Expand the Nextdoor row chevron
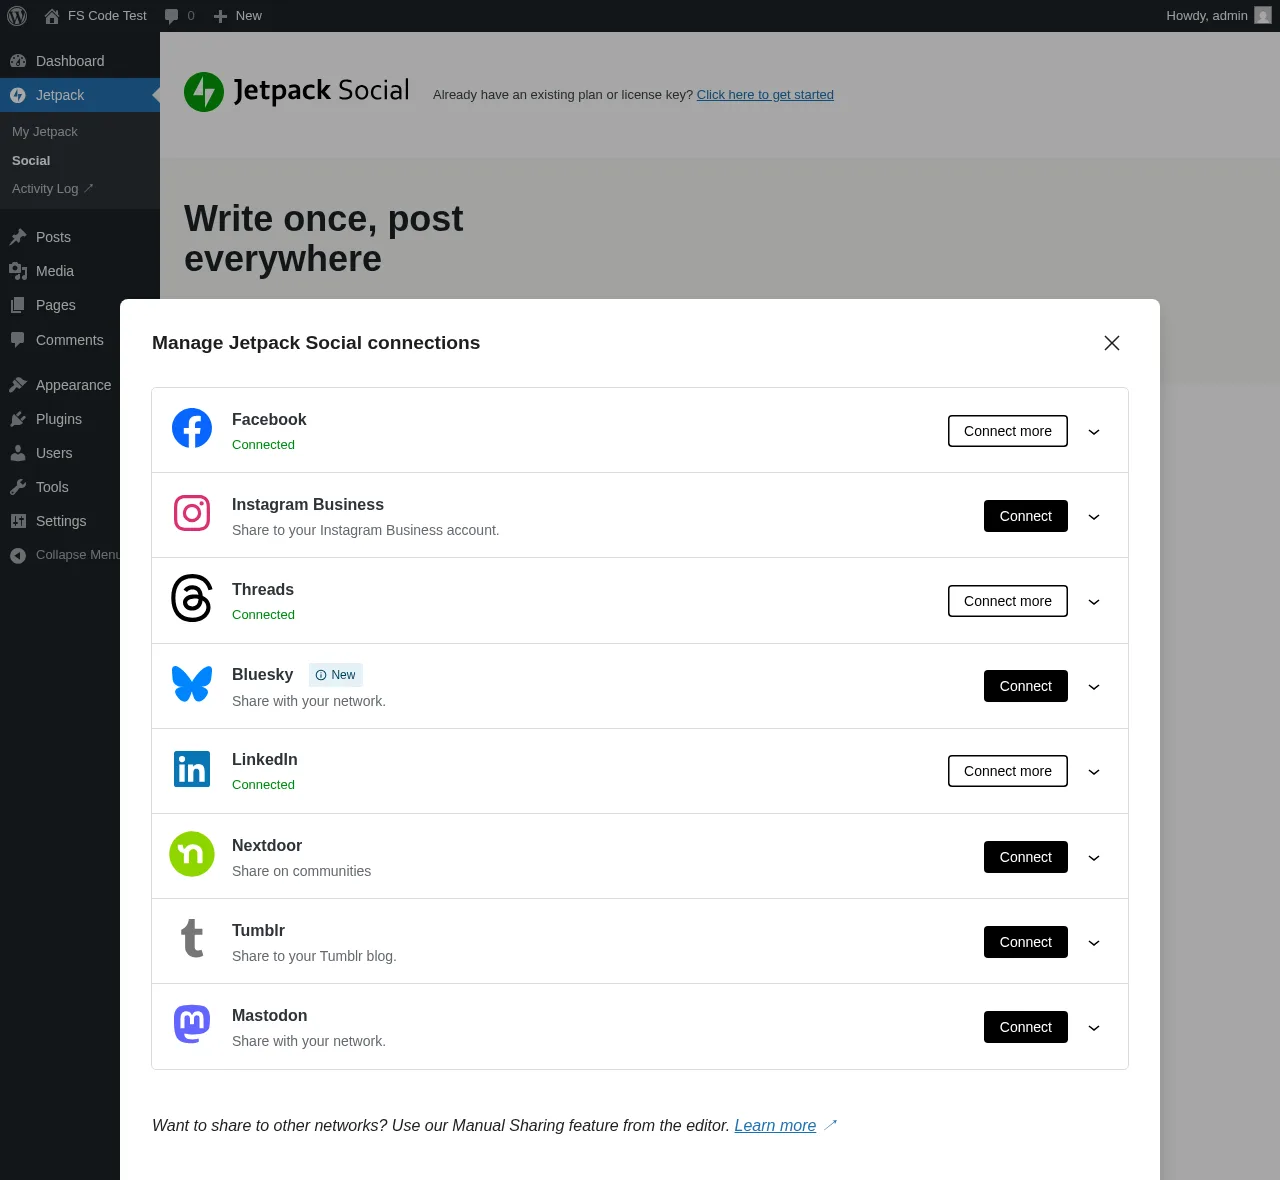Image resolution: width=1280 pixels, height=1180 pixels. (x=1094, y=858)
